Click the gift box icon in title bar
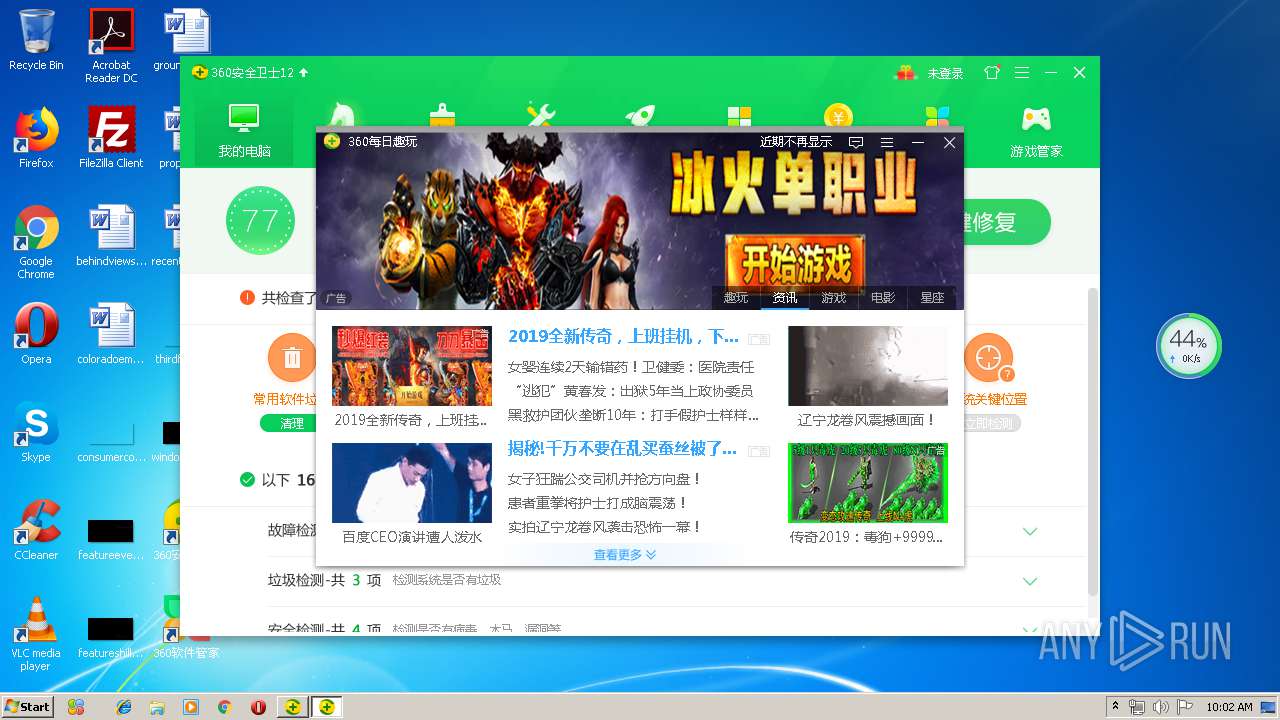Screen dimensions: 1280x720 905,73
